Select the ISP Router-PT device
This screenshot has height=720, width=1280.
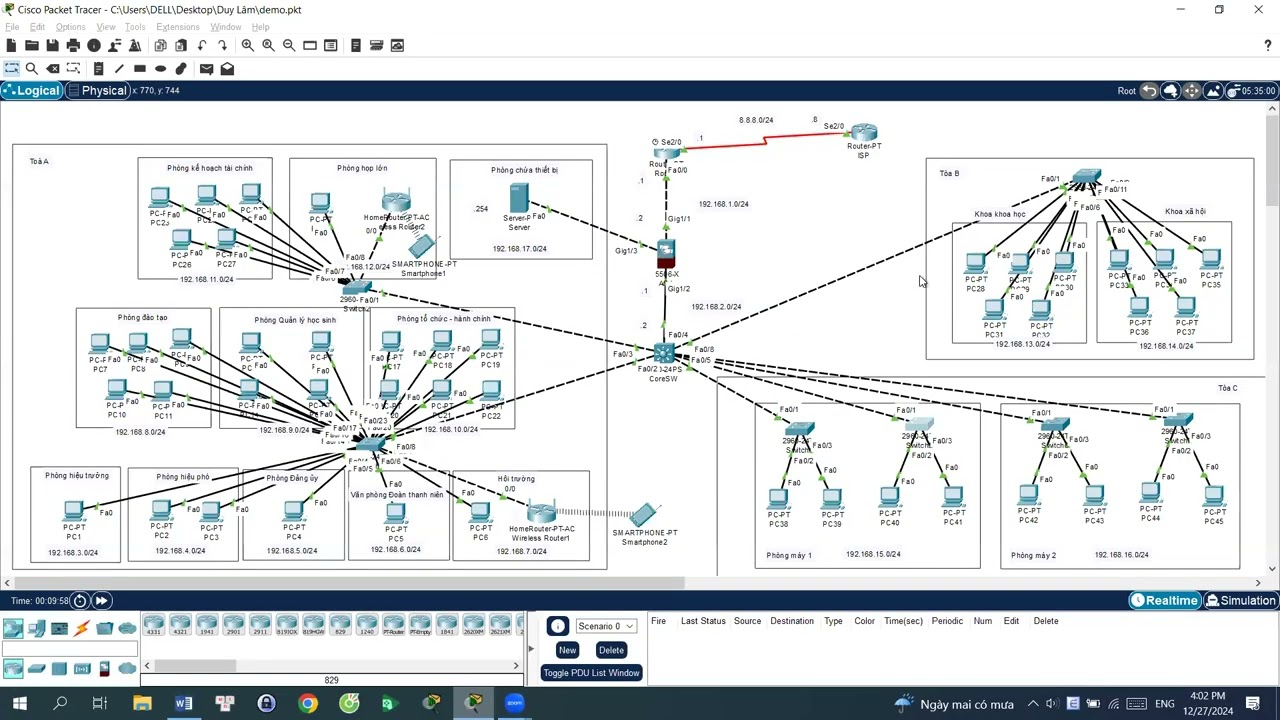coord(864,133)
